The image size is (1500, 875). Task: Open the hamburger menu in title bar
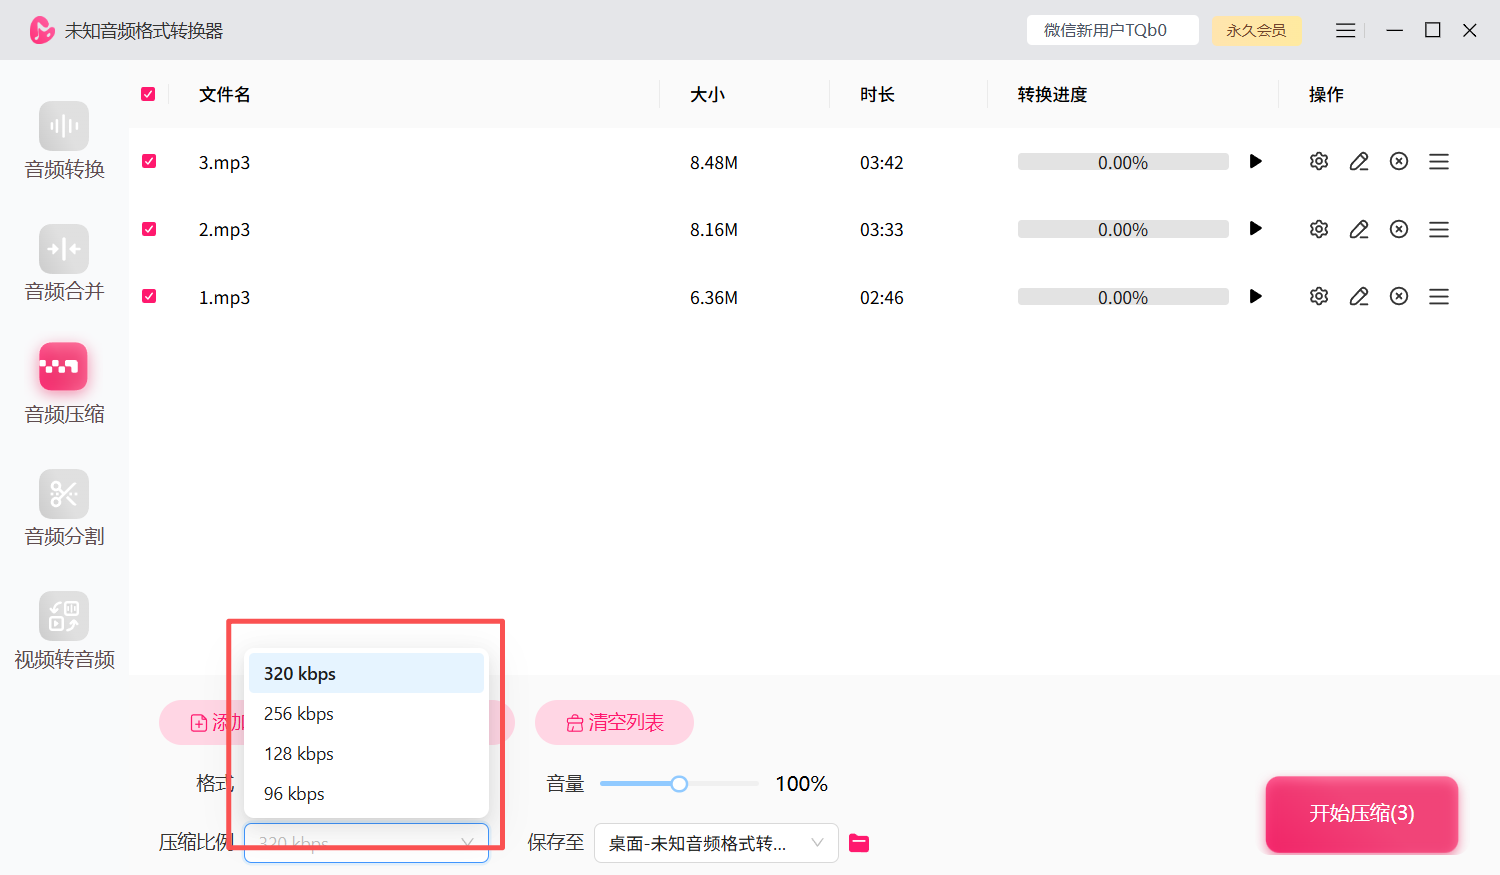(x=1346, y=30)
